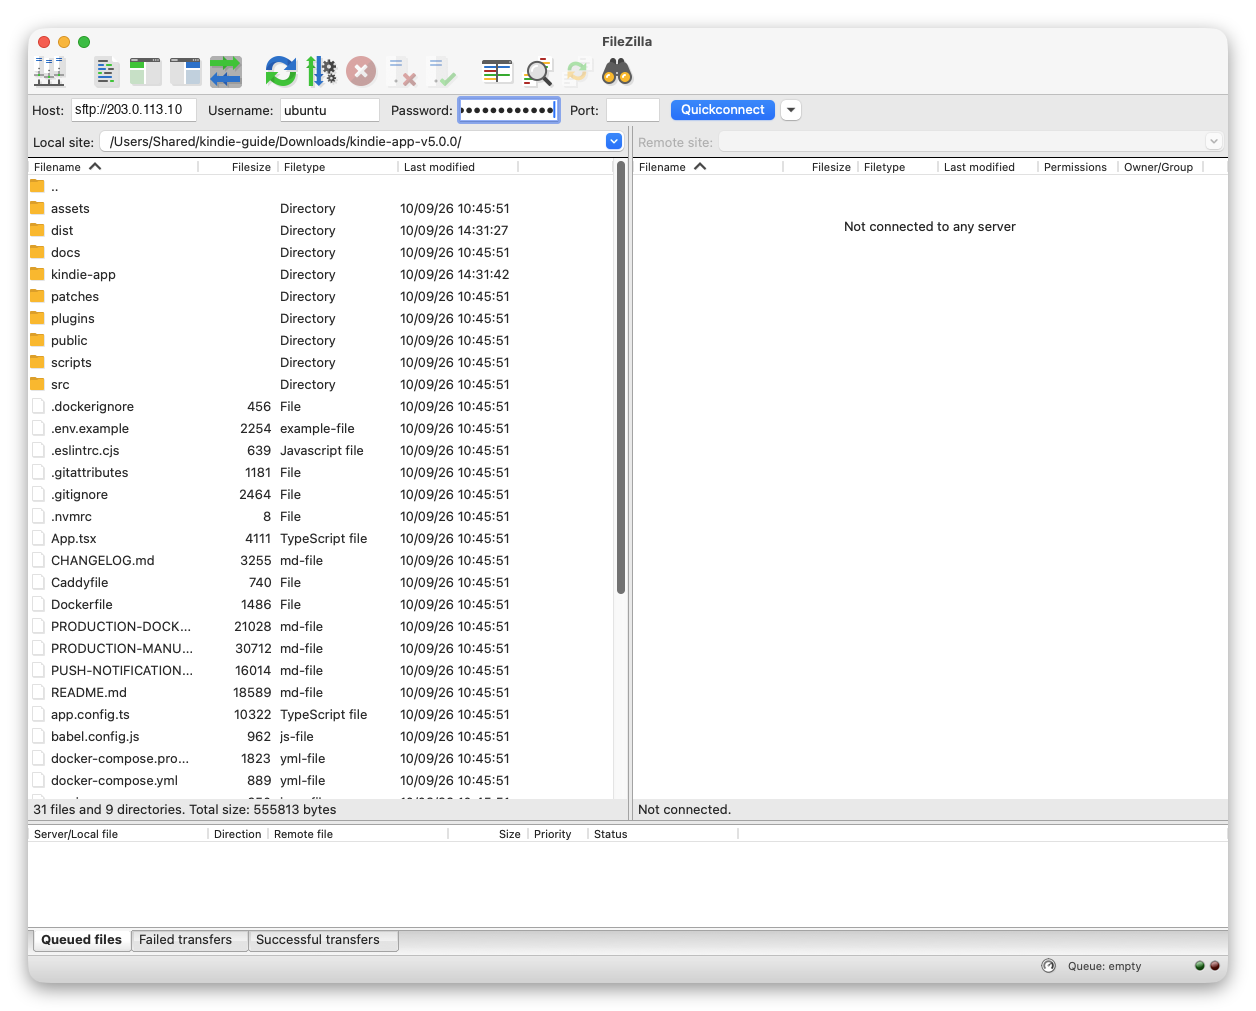Open the Site Manager icon

coord(49,71)
